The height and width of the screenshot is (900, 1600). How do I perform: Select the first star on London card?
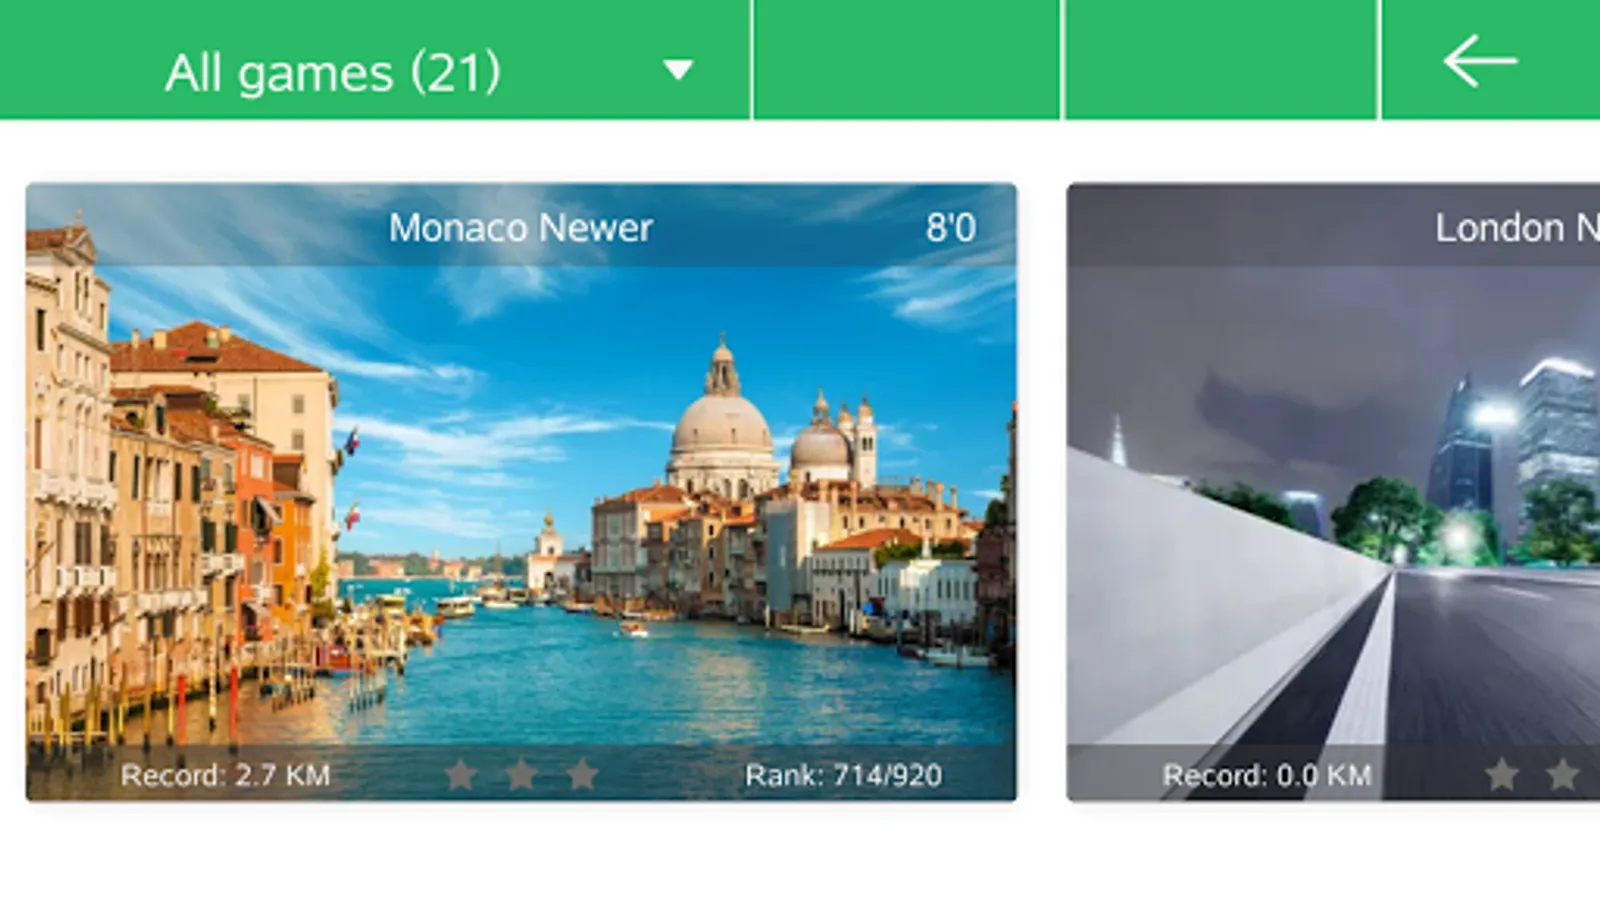pos(1502,774)
